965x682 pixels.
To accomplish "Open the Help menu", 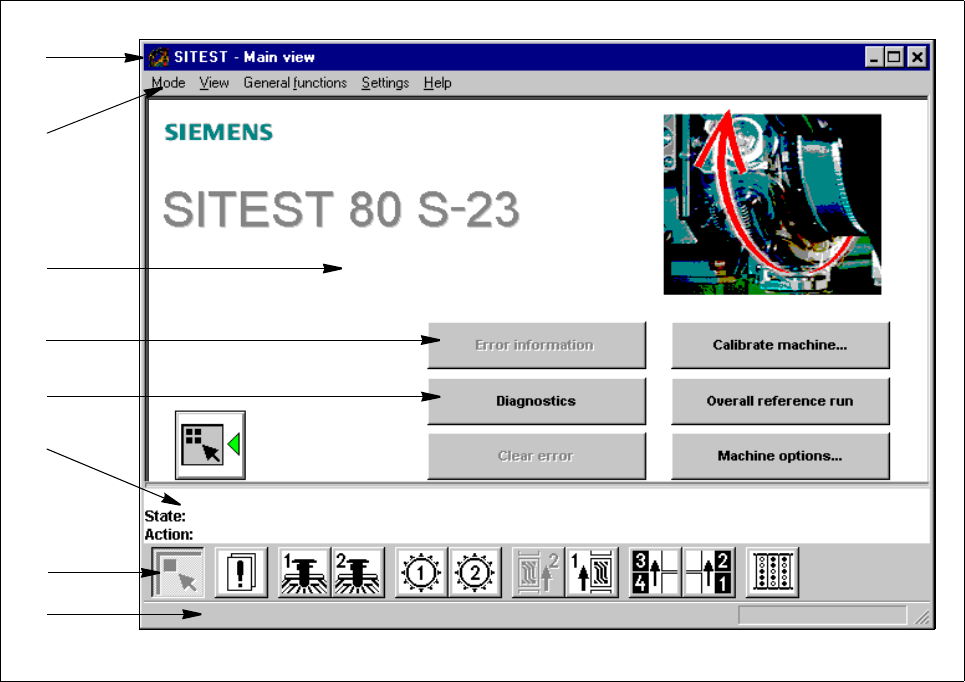I will (x=437, y=82).
